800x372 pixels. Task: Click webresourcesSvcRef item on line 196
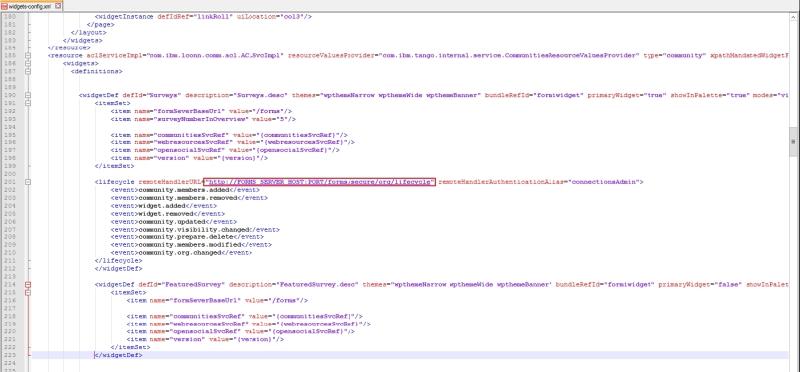(233, 142)
